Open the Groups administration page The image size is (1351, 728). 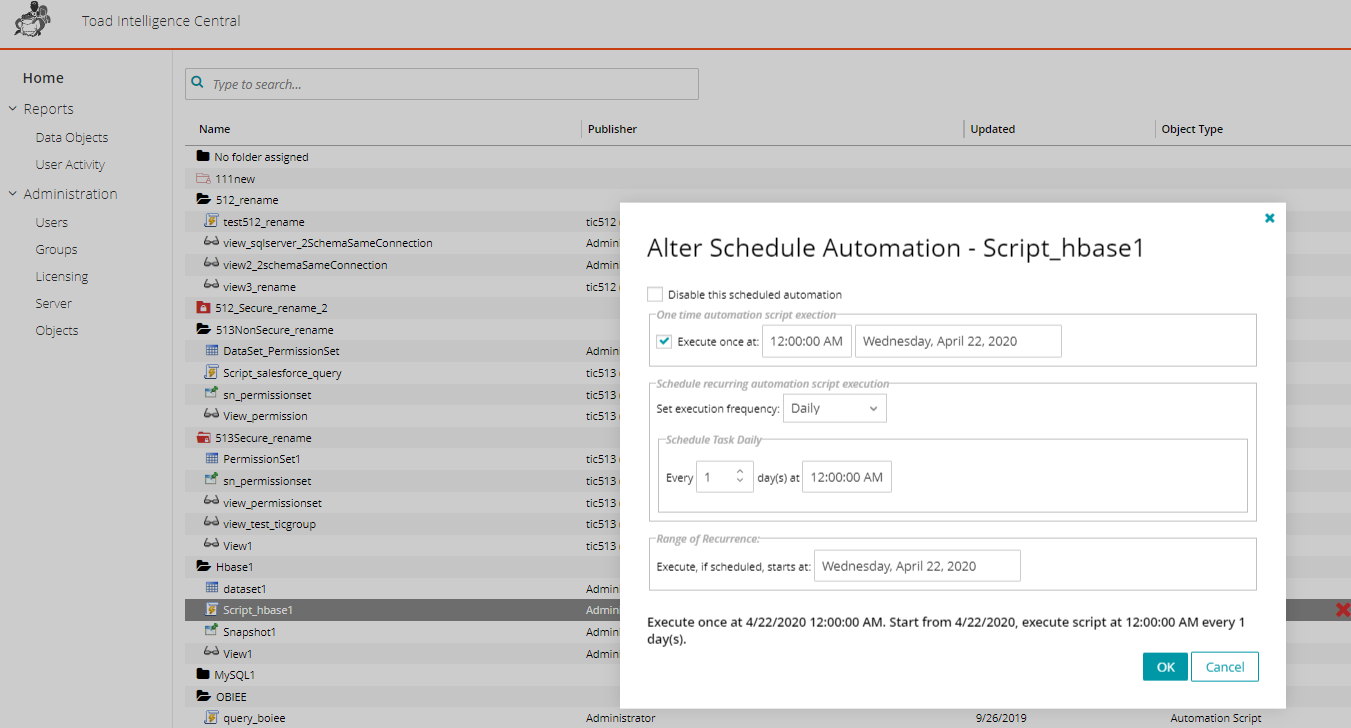[x=56, y=250]
